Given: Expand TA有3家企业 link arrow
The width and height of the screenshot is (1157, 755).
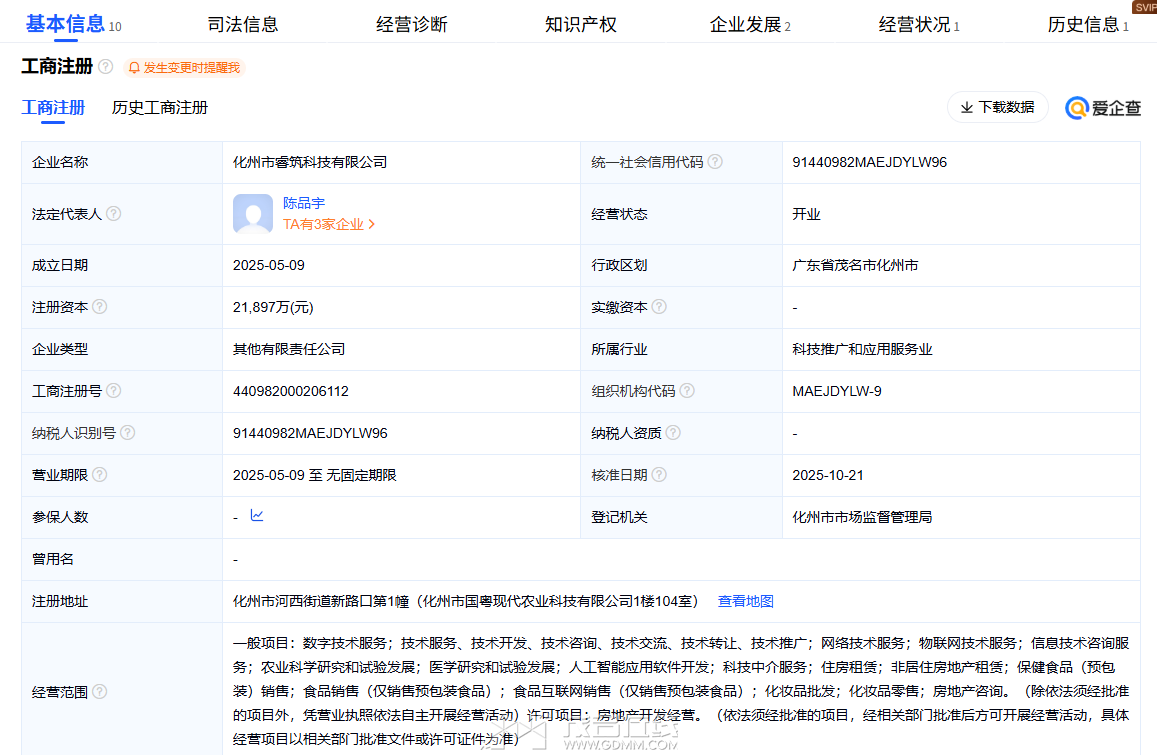Looking at the screenshot, I should pyautogui.click(x=372, y=225).
